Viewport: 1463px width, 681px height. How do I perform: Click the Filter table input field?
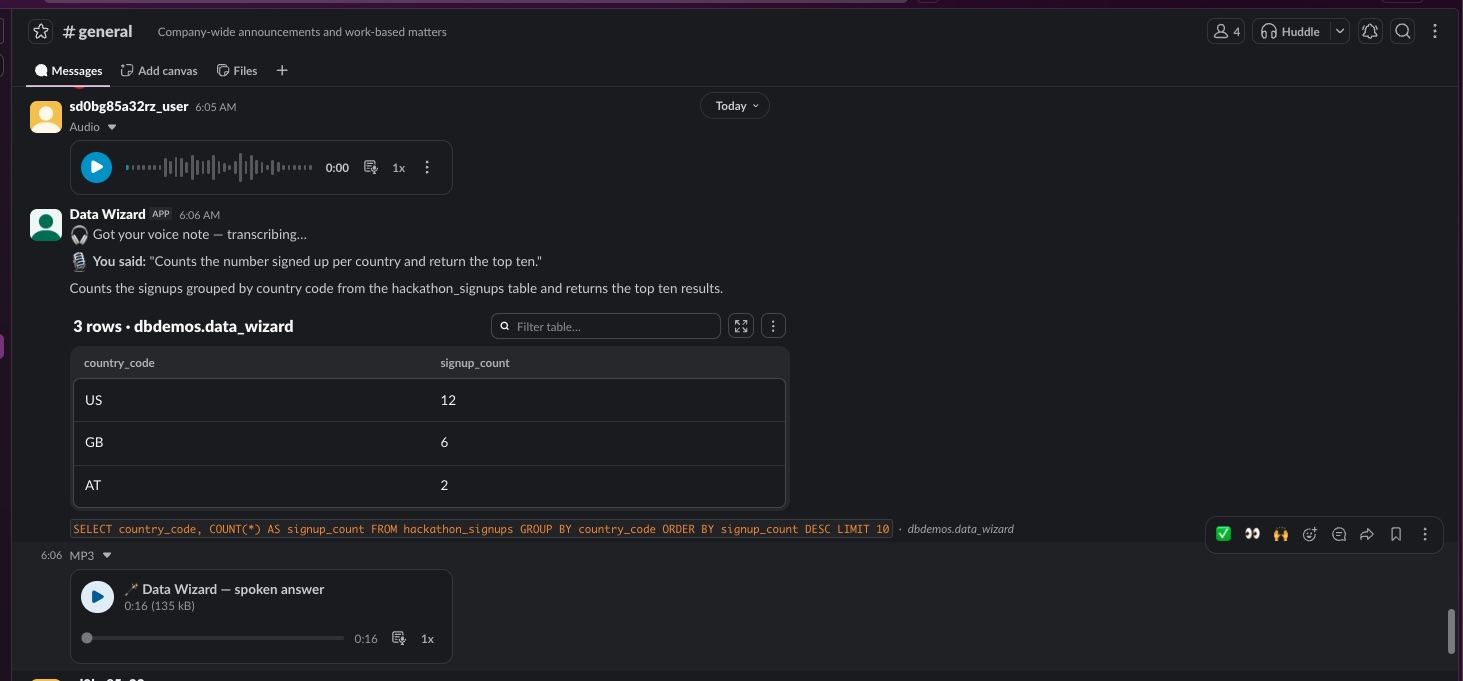[x=606, y=326]
